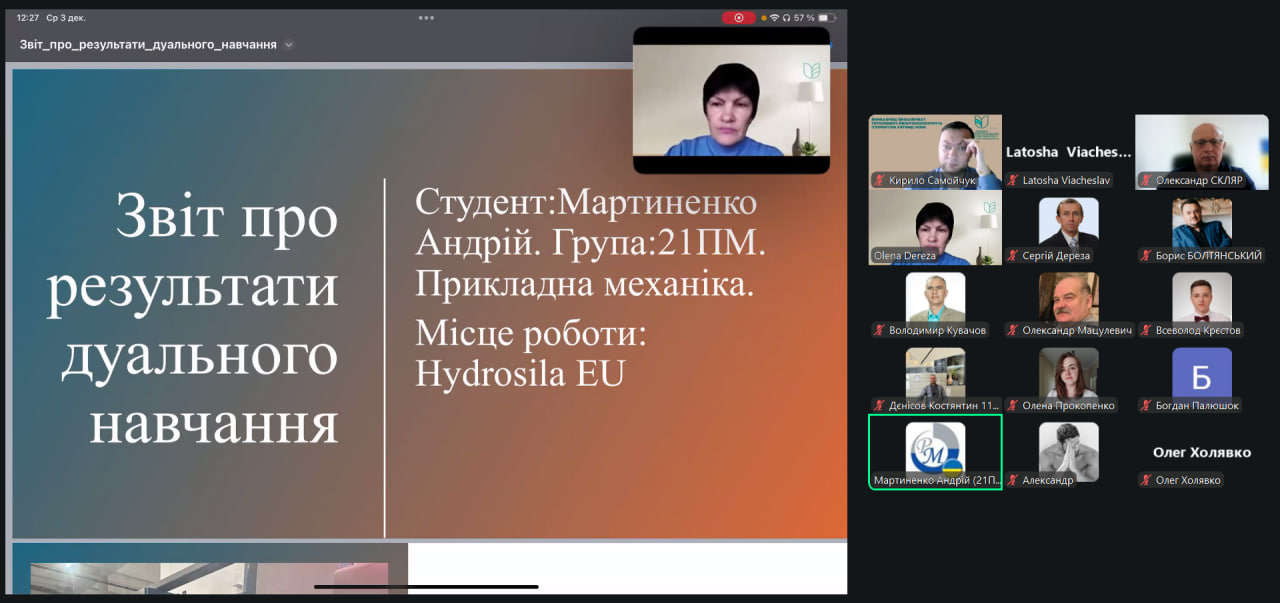Click the document title Звіт_про_результати_дуального_навчання
Image resolution: width=1280 pixels, height=603 pixels.
pyautogui.click(x=148, y=45)
